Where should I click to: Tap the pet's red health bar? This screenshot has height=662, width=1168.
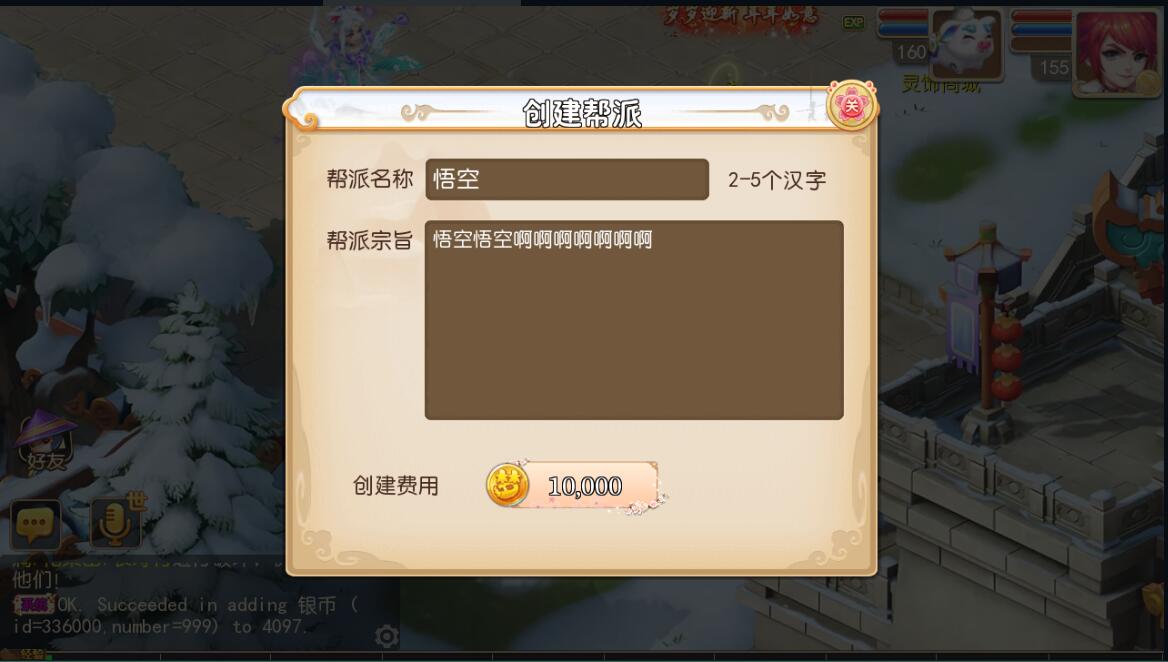click(x=904, y=16)
